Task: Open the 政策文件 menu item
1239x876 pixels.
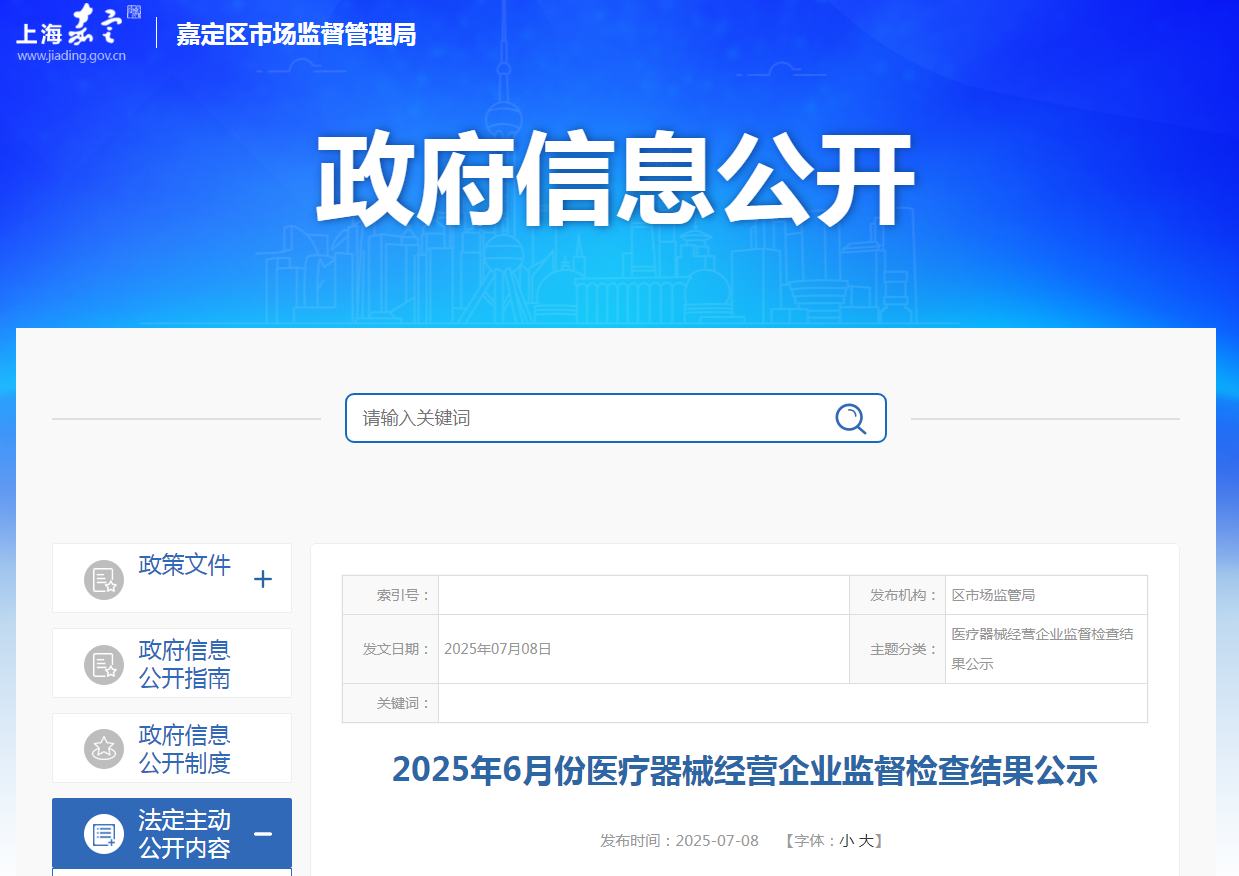Action: (x=172, y=578)
